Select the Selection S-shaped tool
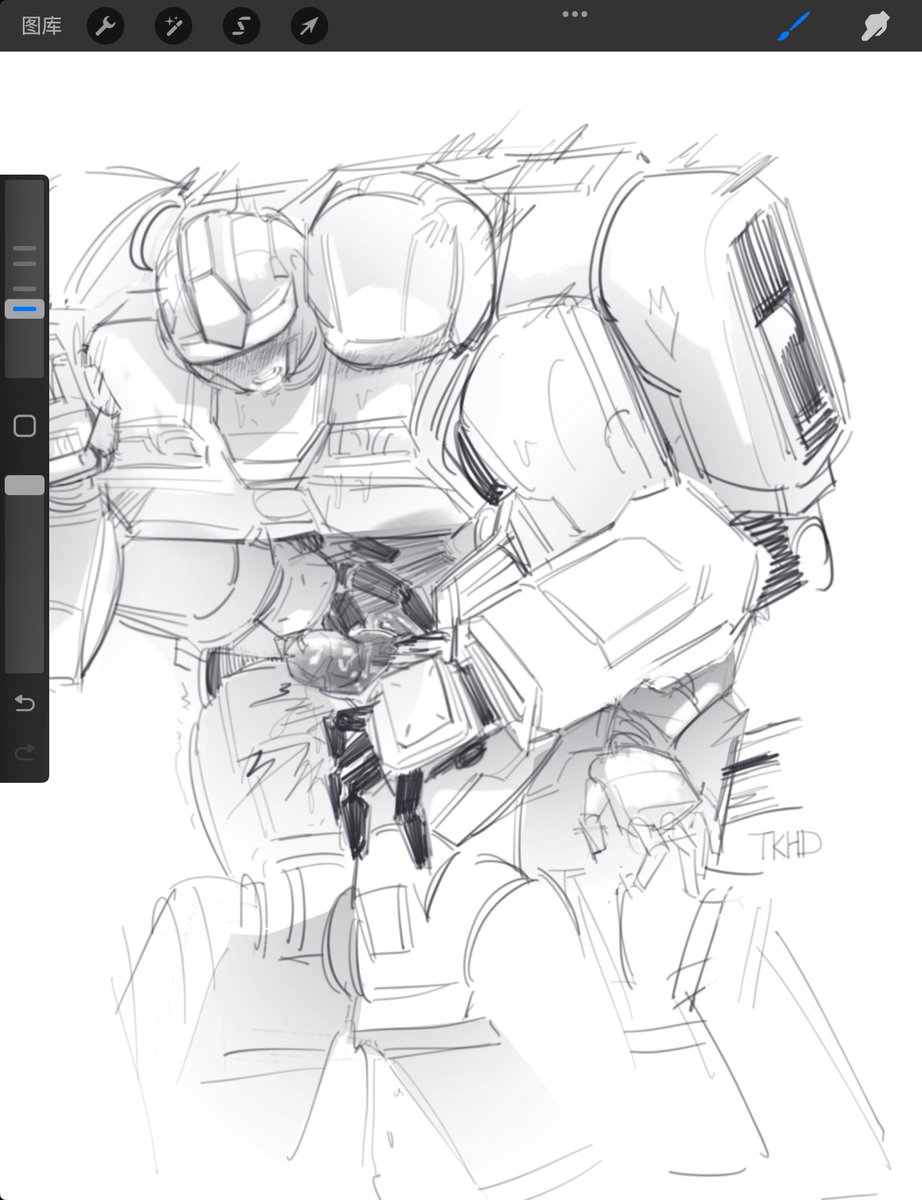 (x=241, y=26)
